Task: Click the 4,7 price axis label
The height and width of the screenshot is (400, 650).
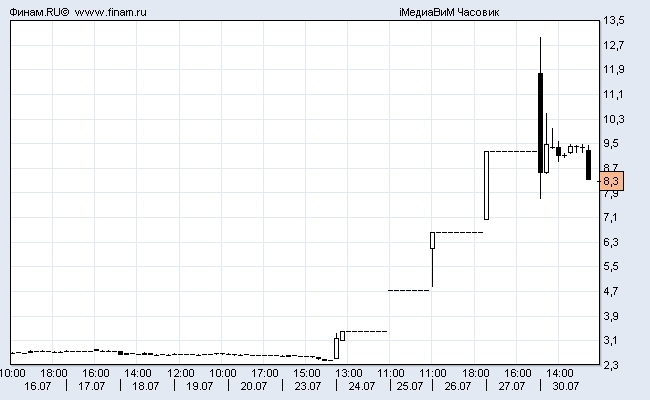Action: click(x=611, y=291)
